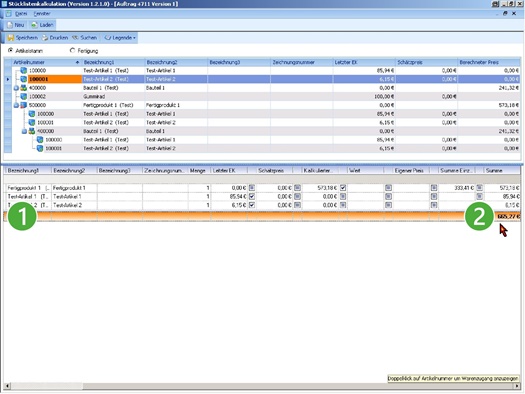
Task: Click the horizontal scrollbar right arrow
Action: click(x=518, y=386)
